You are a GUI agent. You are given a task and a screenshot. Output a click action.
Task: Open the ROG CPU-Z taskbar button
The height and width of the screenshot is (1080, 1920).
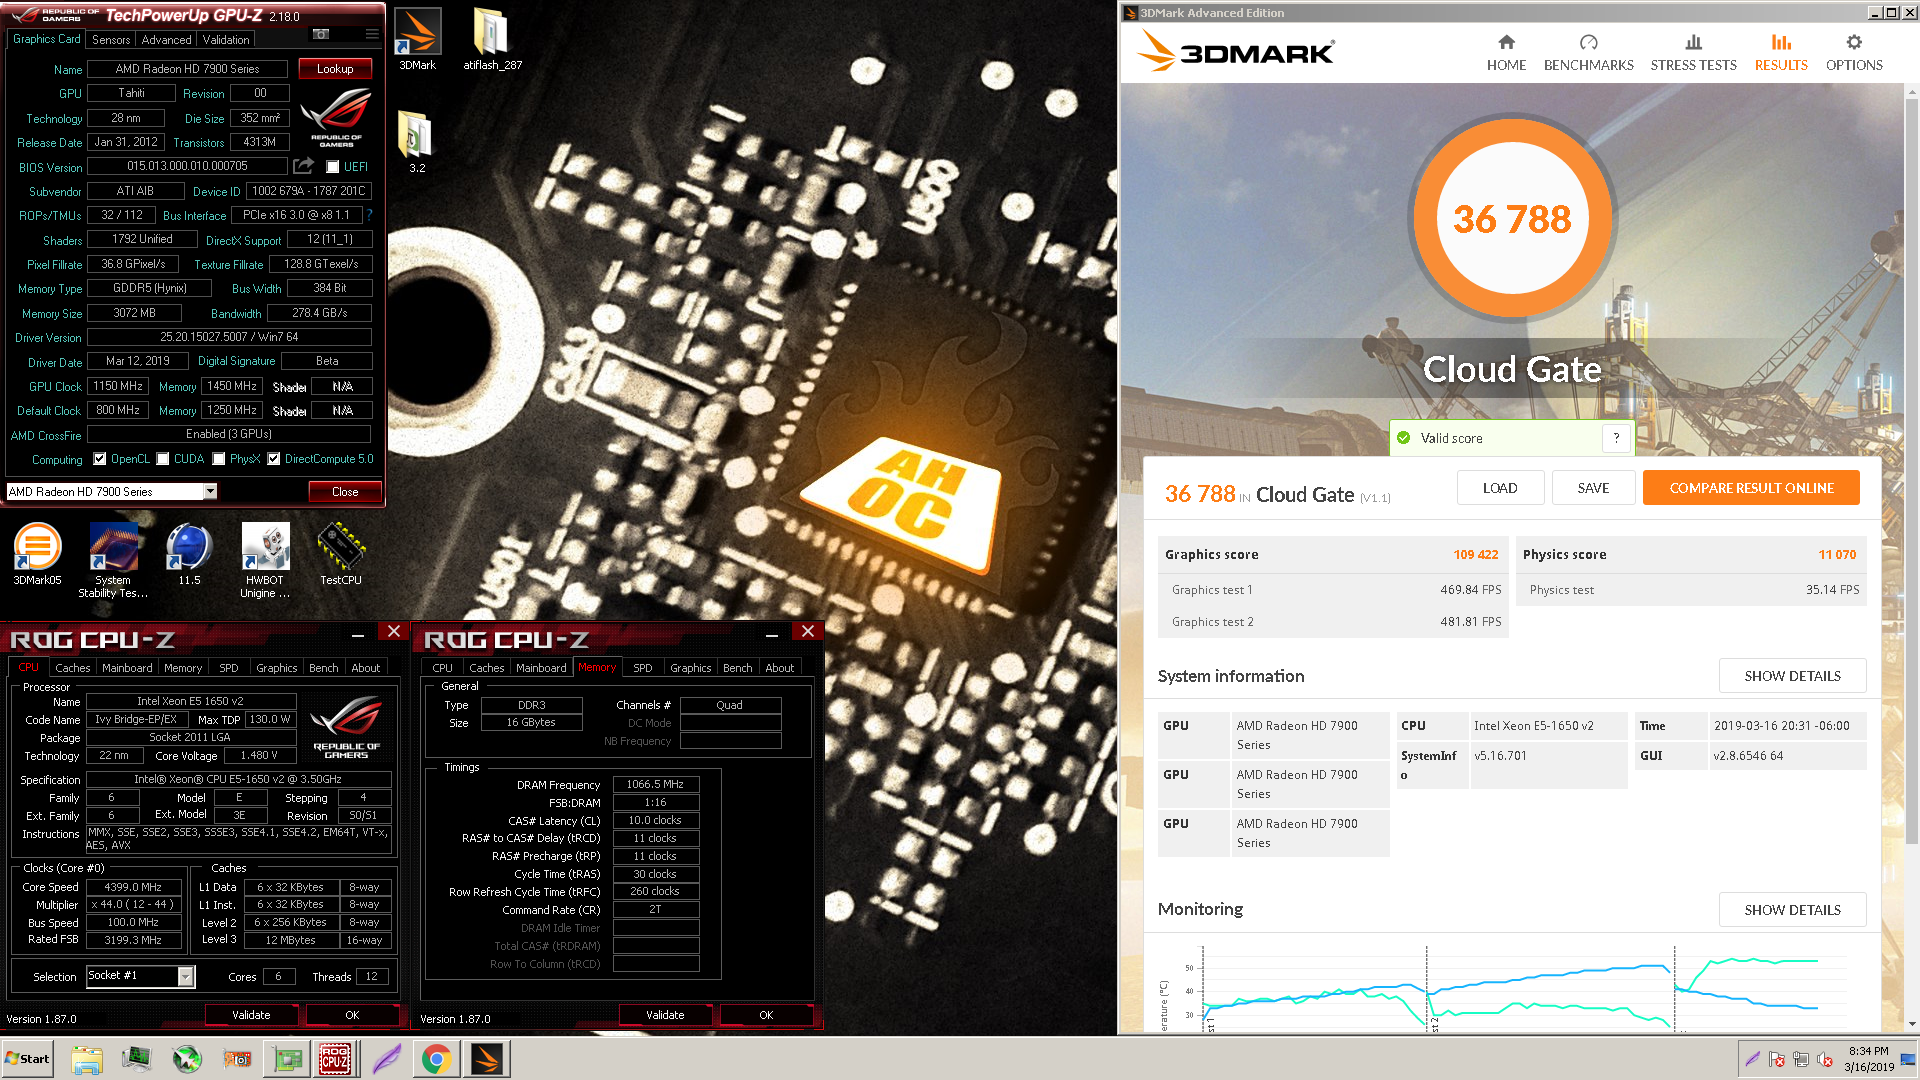[x=335, y=1059]
